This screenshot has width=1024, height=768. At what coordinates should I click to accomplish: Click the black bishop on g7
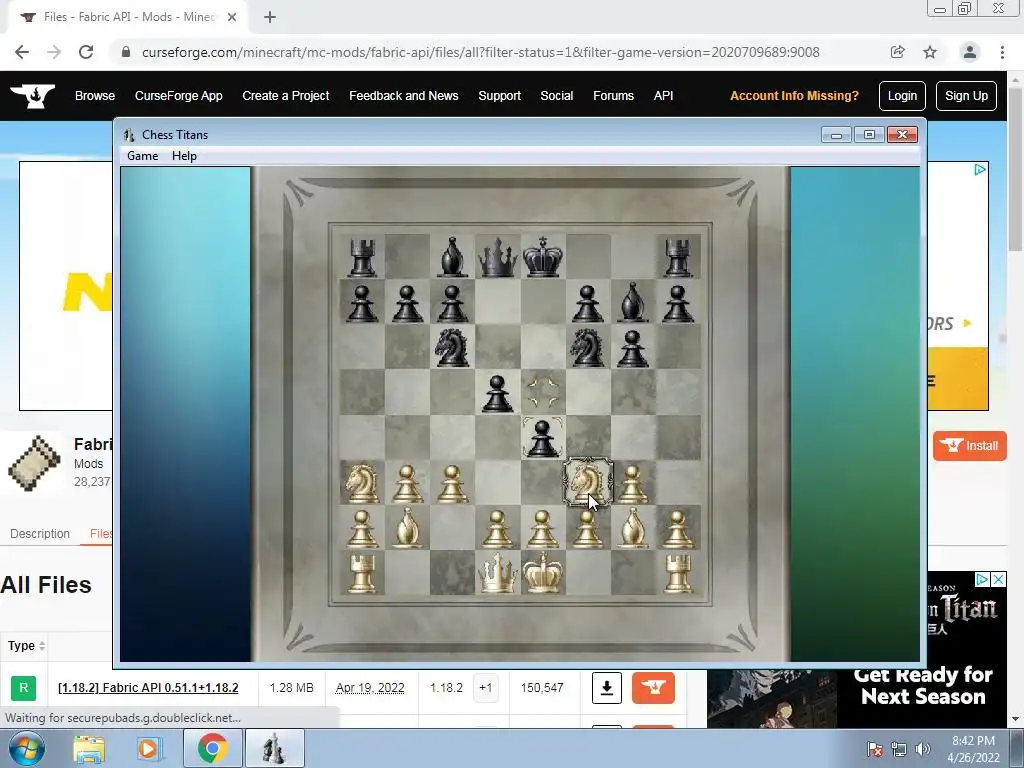pos(633,303)
